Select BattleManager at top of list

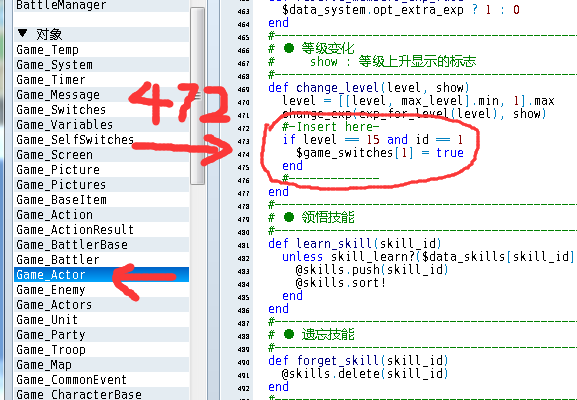tap(101, 5)
